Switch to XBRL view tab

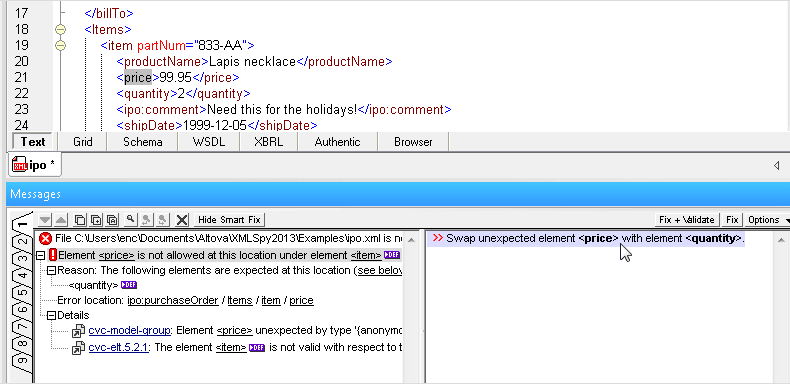(269, 142)
